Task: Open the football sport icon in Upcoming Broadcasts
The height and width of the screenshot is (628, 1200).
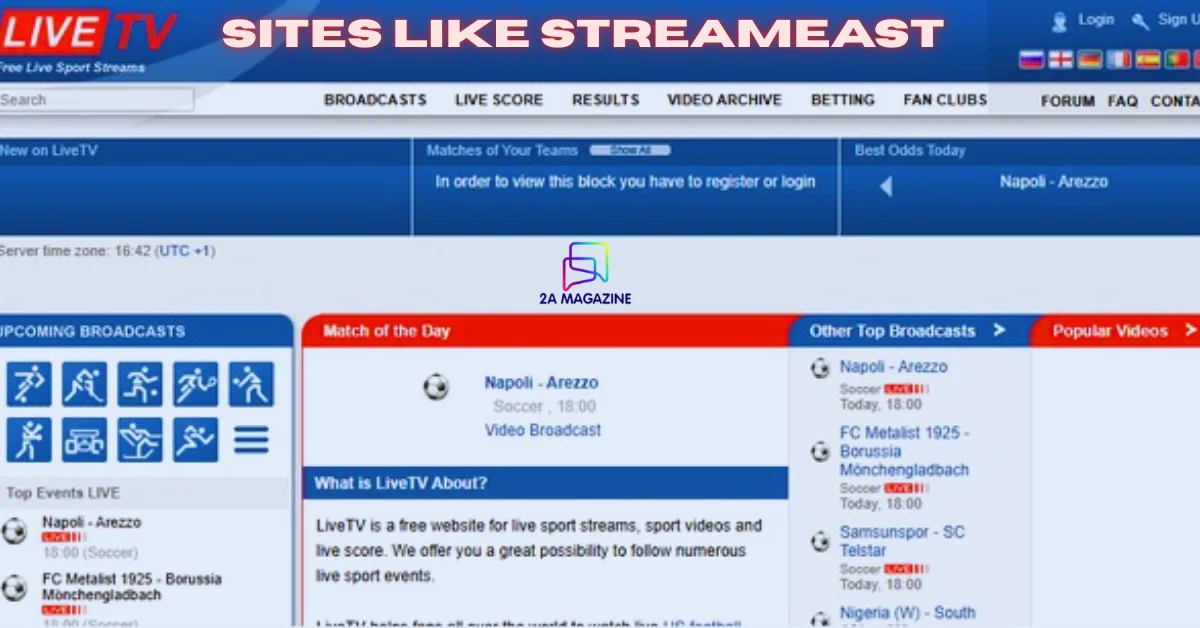Action: 29,385
